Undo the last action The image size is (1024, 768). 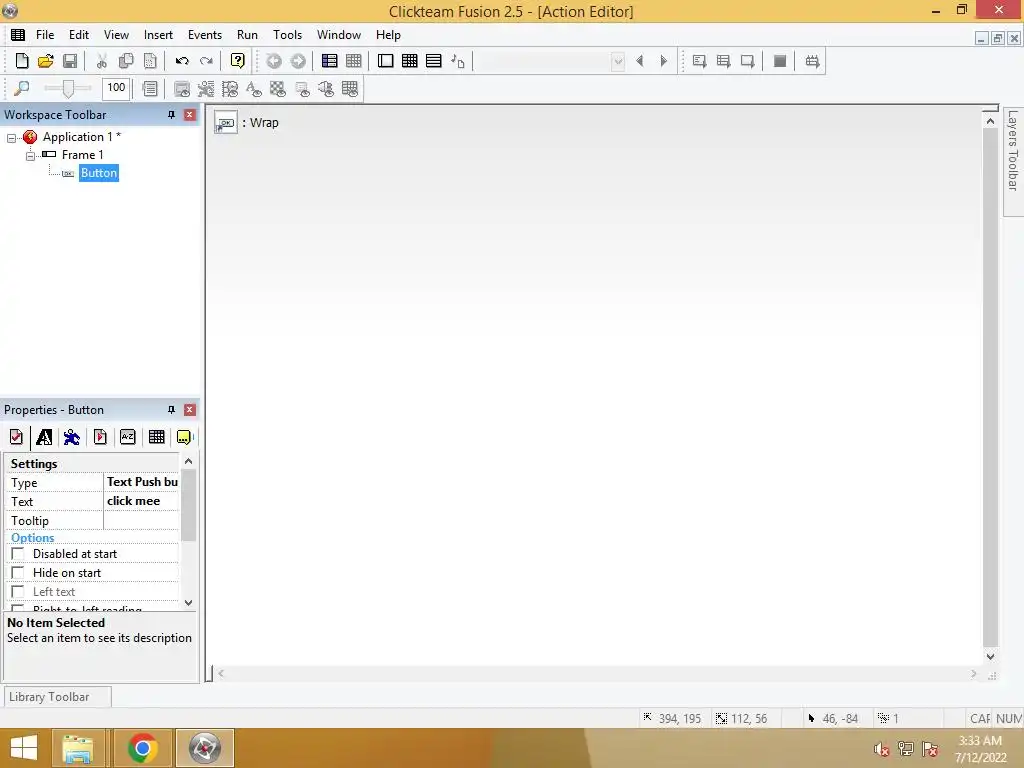coord(182,61)
